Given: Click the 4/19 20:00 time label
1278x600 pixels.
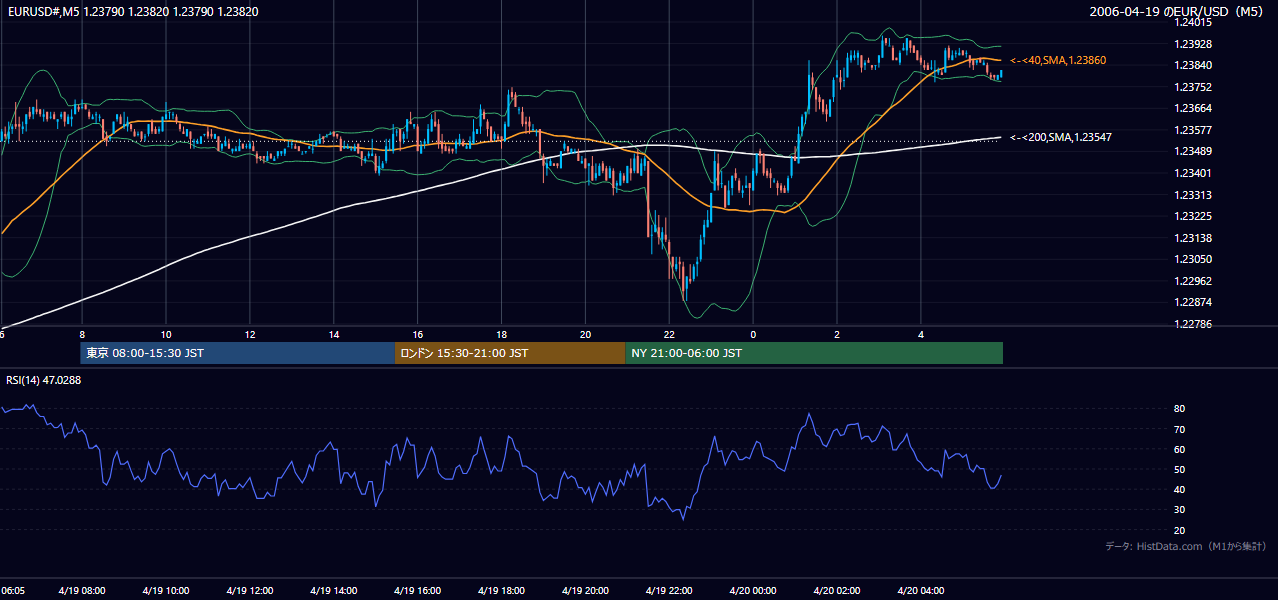Looking at the screenshot, I should 586,591.
